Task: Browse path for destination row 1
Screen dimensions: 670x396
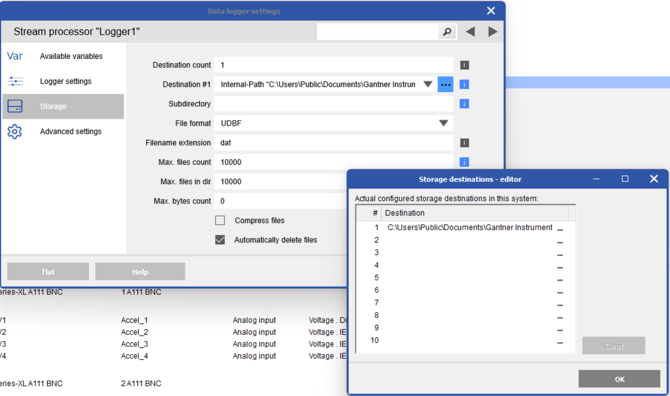Action: (x=560, y=229)
